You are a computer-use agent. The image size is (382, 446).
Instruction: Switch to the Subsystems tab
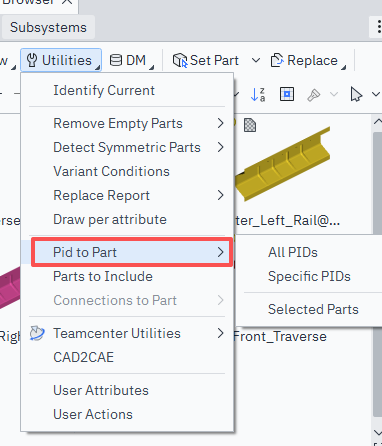[x=48, y=27]
